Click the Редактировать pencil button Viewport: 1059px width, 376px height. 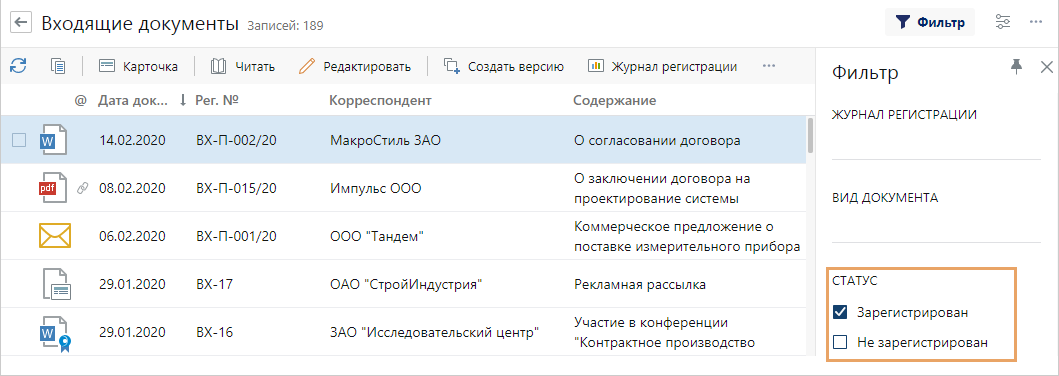pyautogui.click(x=355, y=66)
